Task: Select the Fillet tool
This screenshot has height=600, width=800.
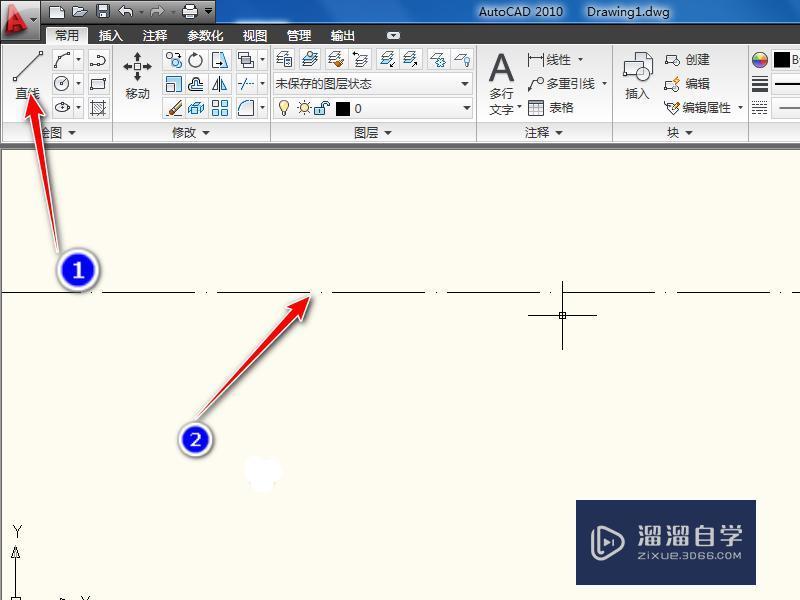Action: [x=246, y=108]
